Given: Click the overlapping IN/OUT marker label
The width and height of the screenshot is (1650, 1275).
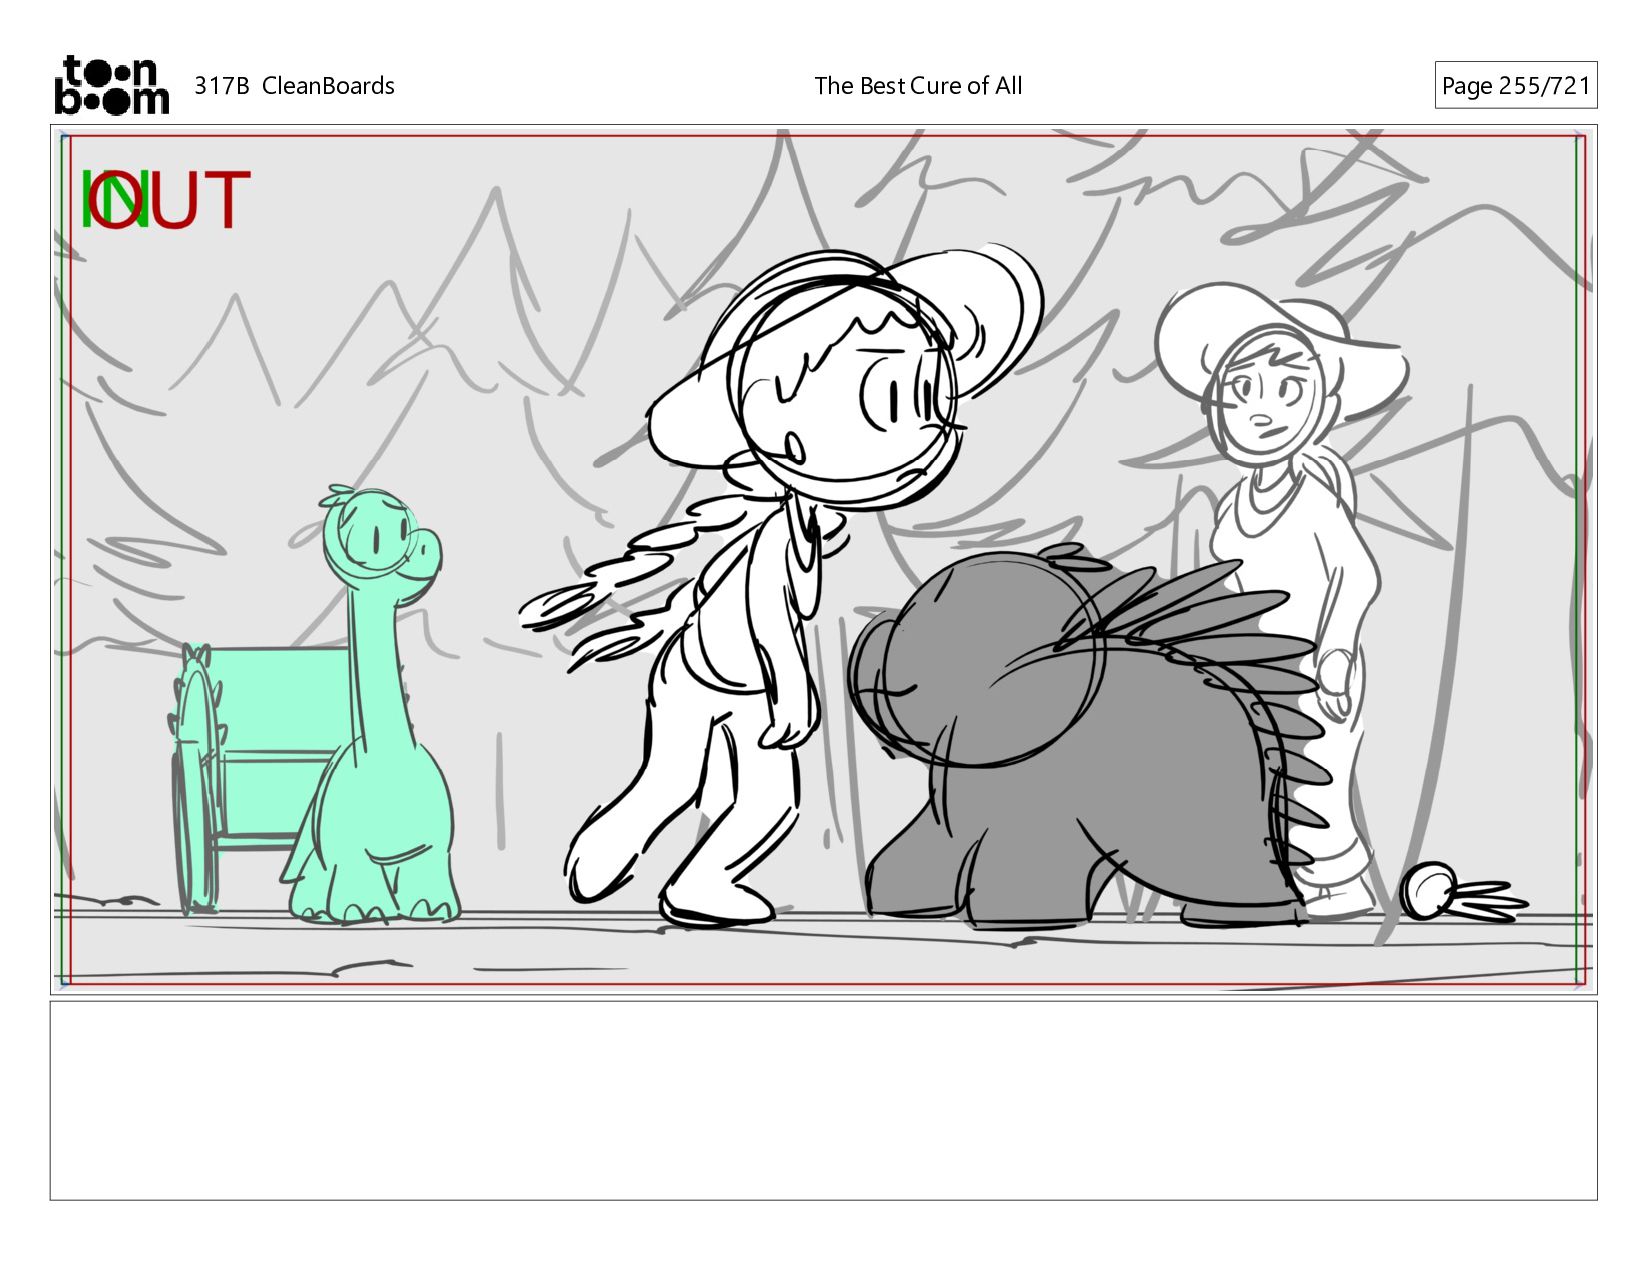Looking at the screenshot, I should [x=165, y=199].
